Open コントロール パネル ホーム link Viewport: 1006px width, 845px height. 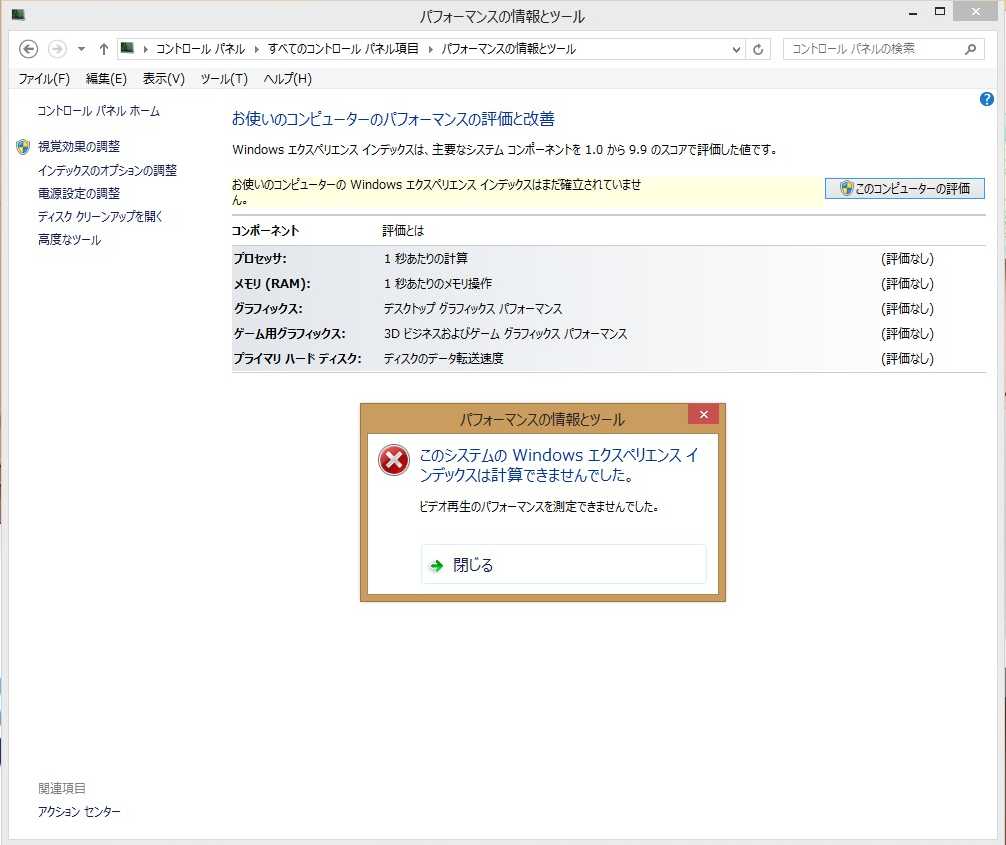pyautogui.click(x=98, y=111)
